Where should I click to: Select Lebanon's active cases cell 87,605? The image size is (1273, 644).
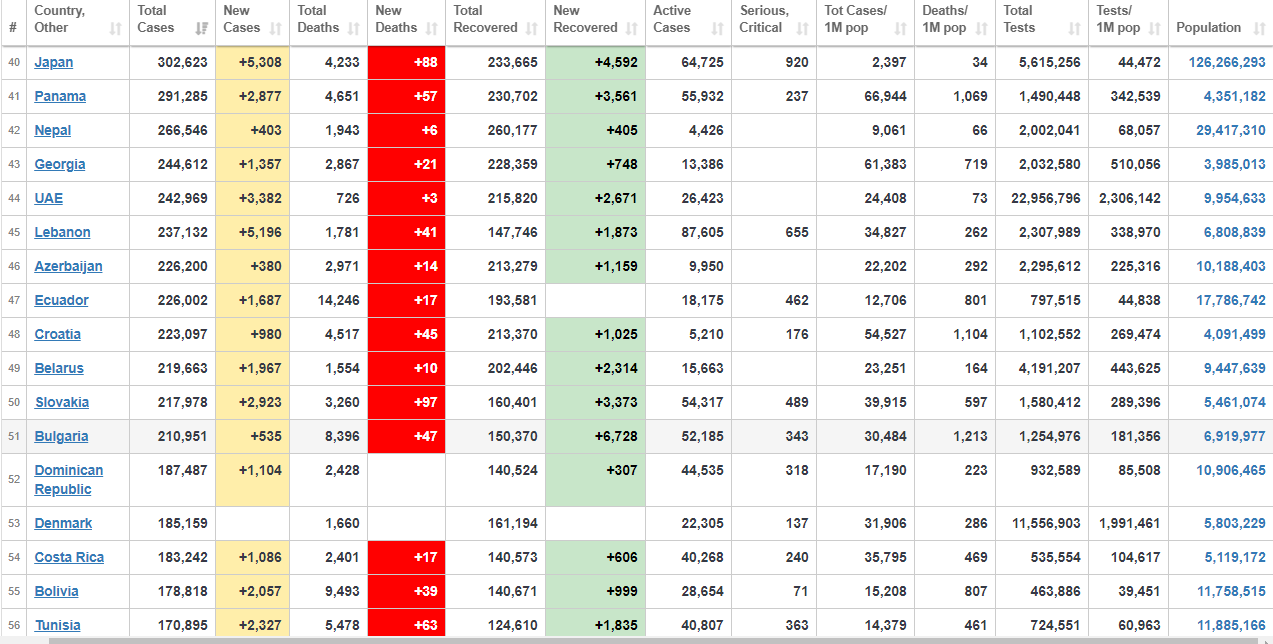[688, 232]
